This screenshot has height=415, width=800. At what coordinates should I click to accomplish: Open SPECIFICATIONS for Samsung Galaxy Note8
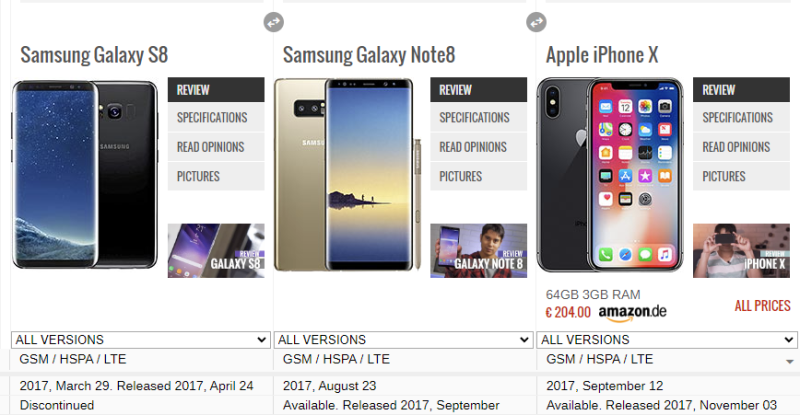tap(479, 117)
